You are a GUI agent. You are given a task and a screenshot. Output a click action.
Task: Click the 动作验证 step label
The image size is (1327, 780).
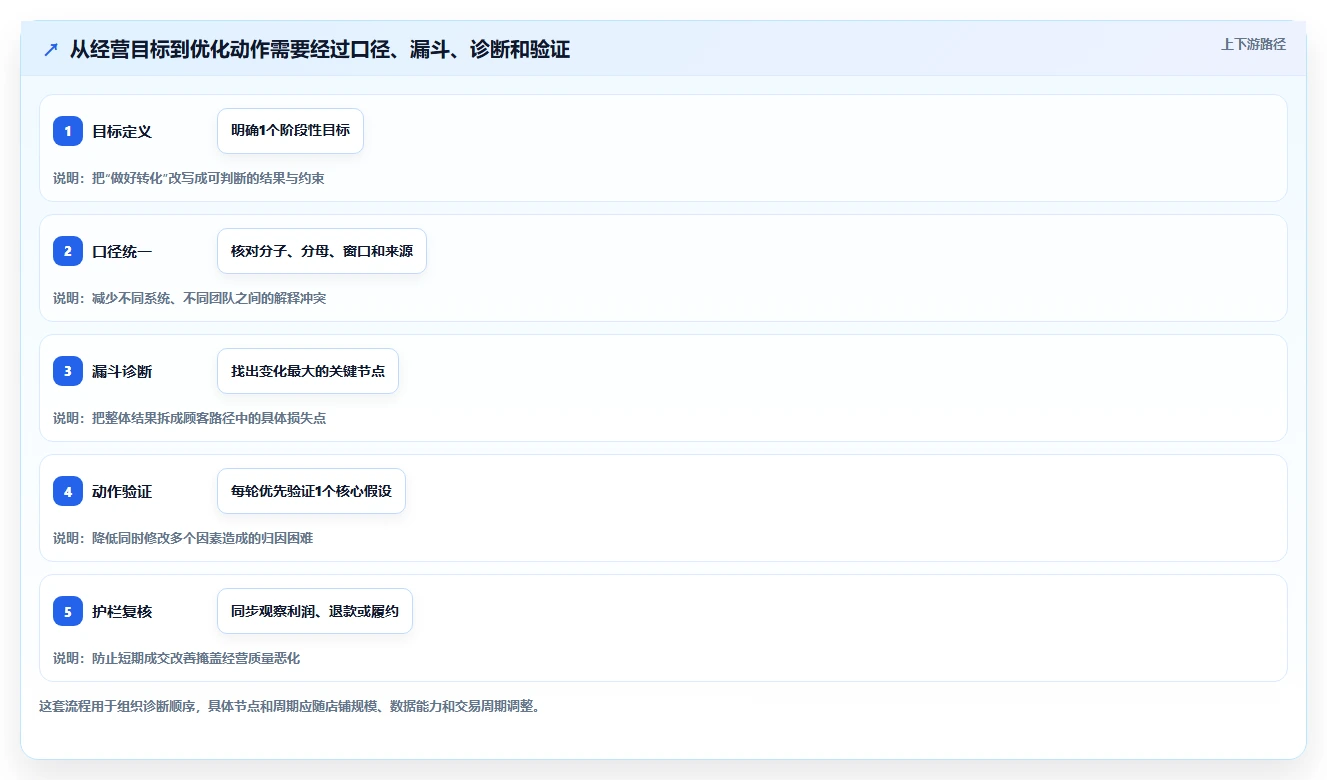click(x=122, y=491)
